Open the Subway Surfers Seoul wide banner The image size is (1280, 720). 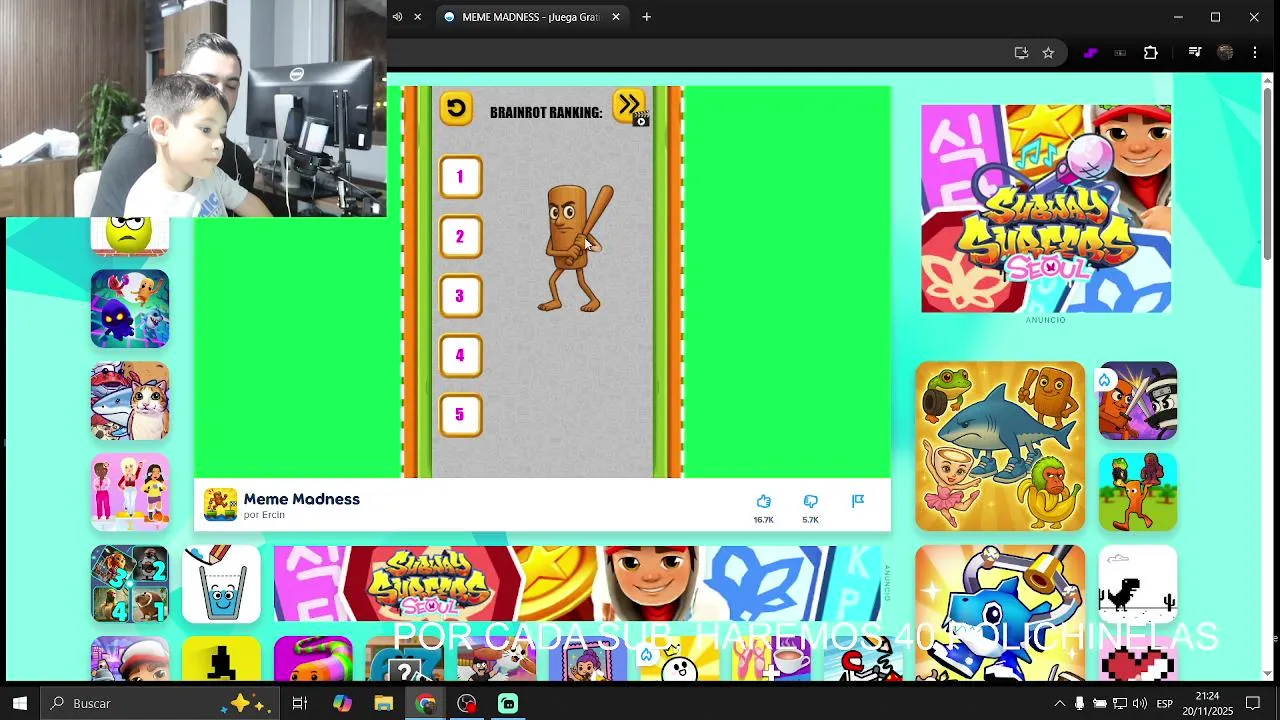(577, 584)
